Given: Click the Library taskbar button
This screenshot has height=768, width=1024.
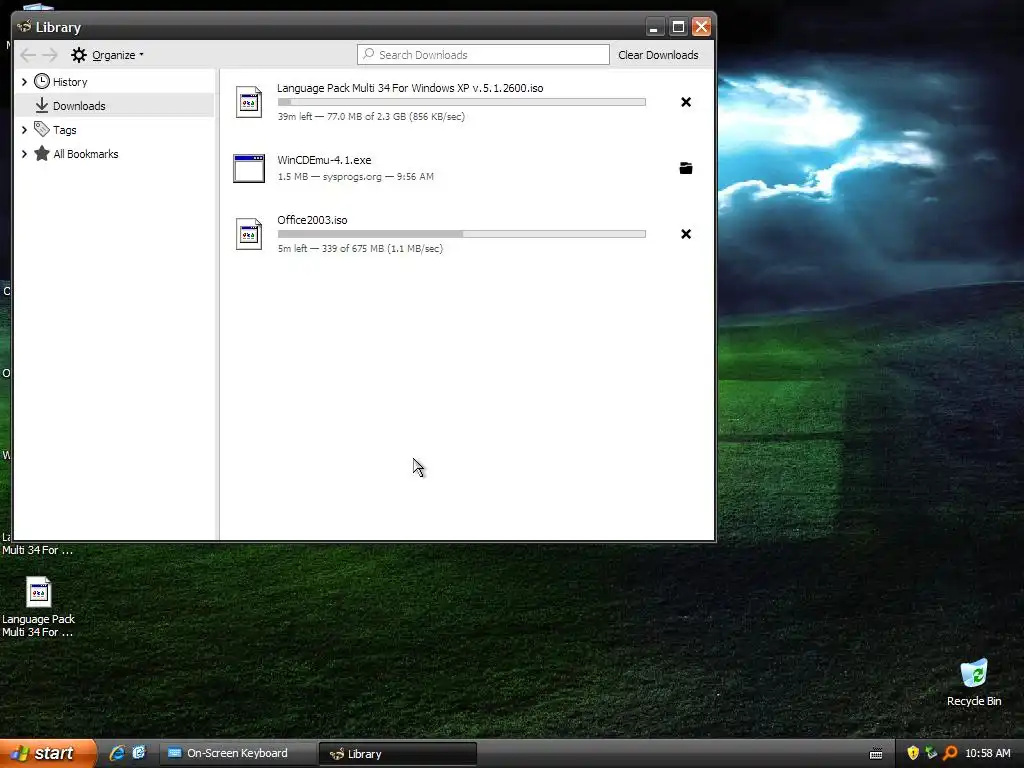Looking at the screenshot, I should [397, 754].
